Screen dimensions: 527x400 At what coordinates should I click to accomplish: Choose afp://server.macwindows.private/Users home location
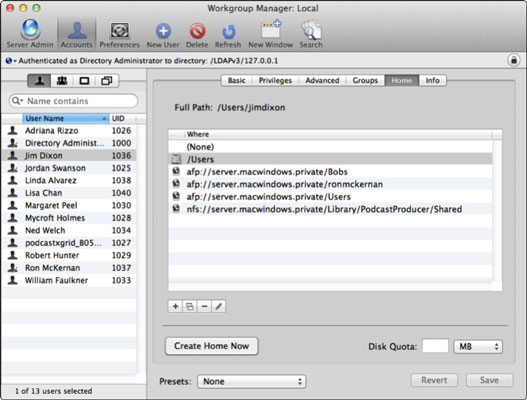(330, 197)
